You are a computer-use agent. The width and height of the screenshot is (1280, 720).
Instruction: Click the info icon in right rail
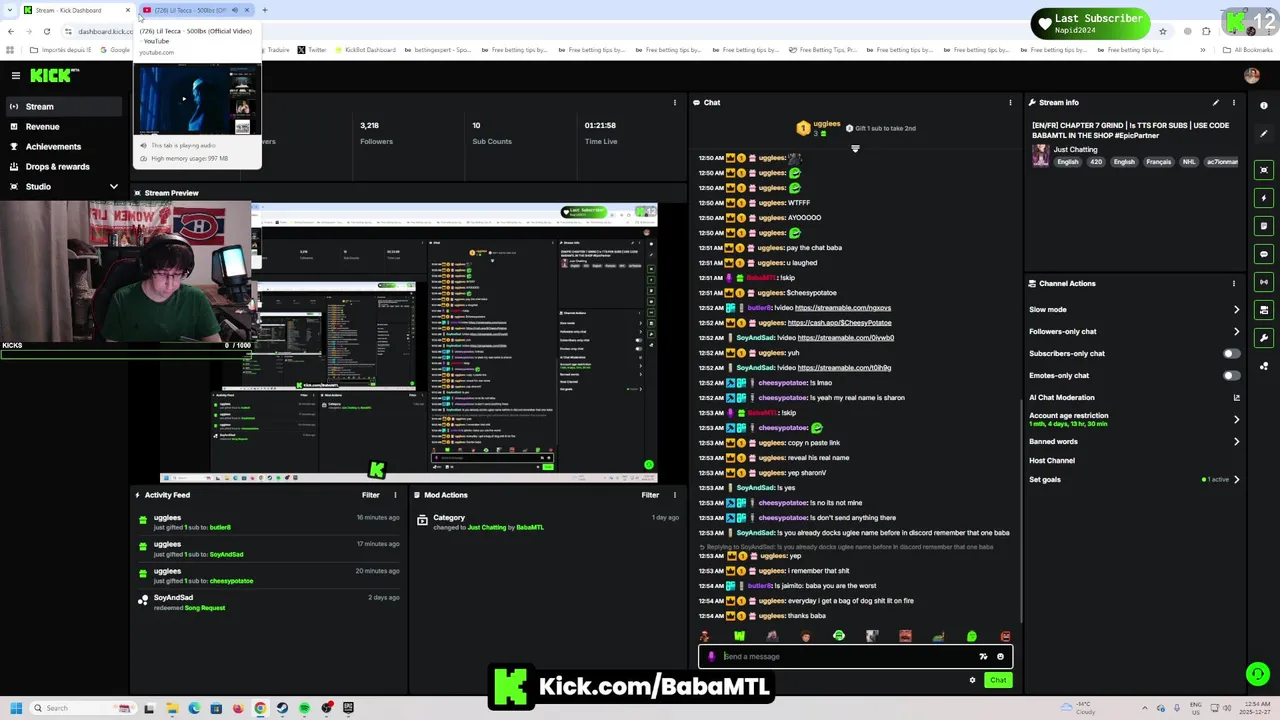[1264, 105]
